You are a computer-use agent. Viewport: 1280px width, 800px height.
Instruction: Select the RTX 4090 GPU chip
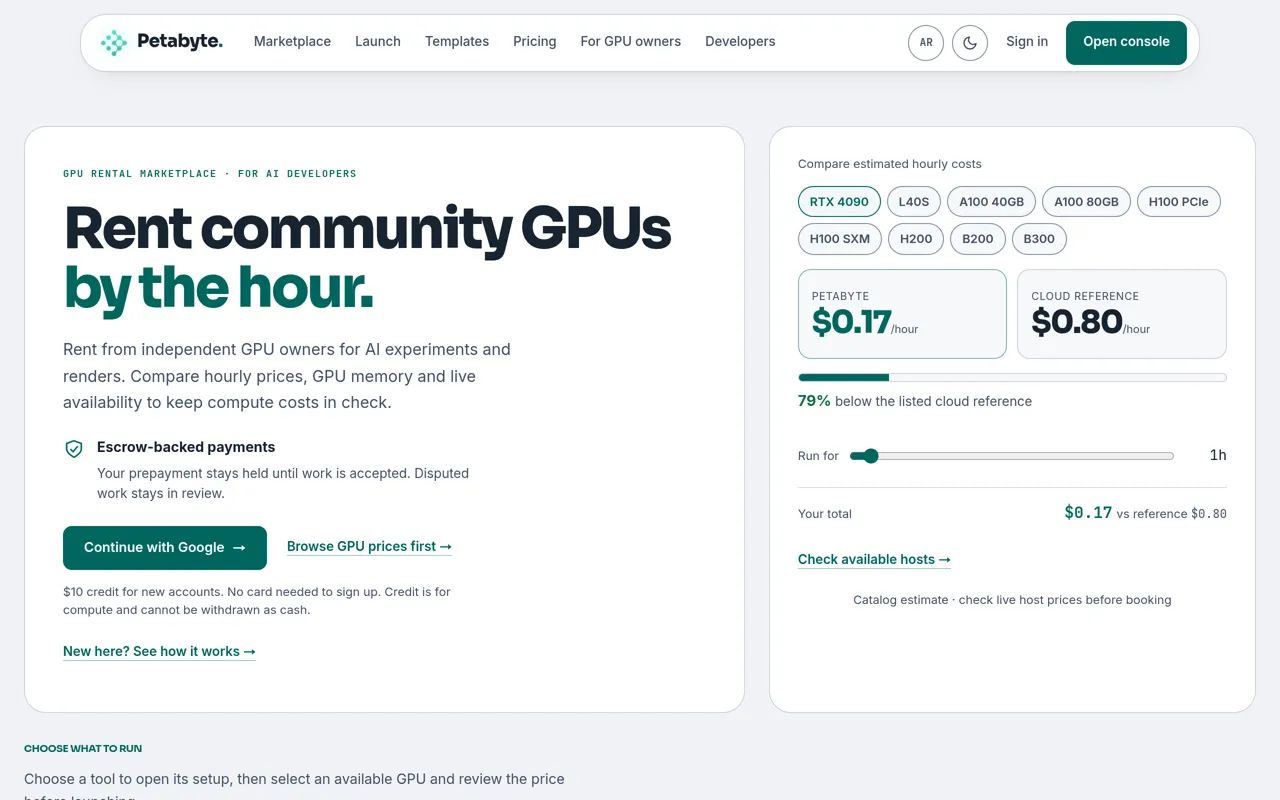click(x=839, y=202)
